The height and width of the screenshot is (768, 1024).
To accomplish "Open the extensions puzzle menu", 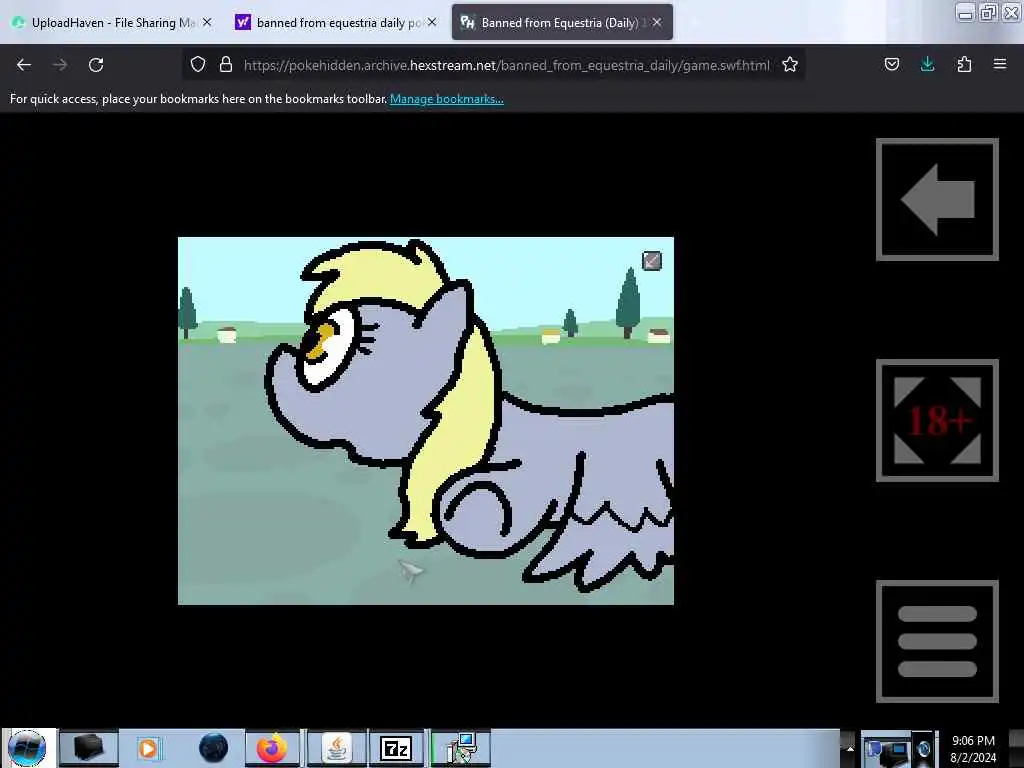I will point(964,65).
